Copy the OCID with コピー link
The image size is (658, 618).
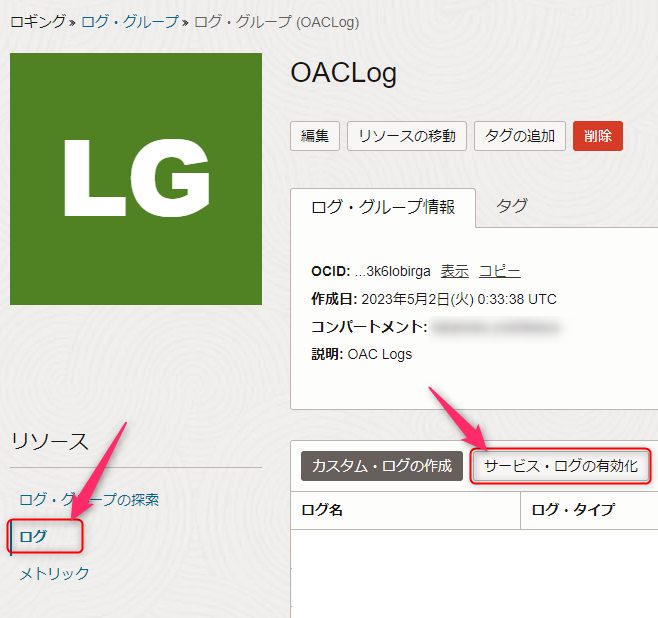point(500,271)
